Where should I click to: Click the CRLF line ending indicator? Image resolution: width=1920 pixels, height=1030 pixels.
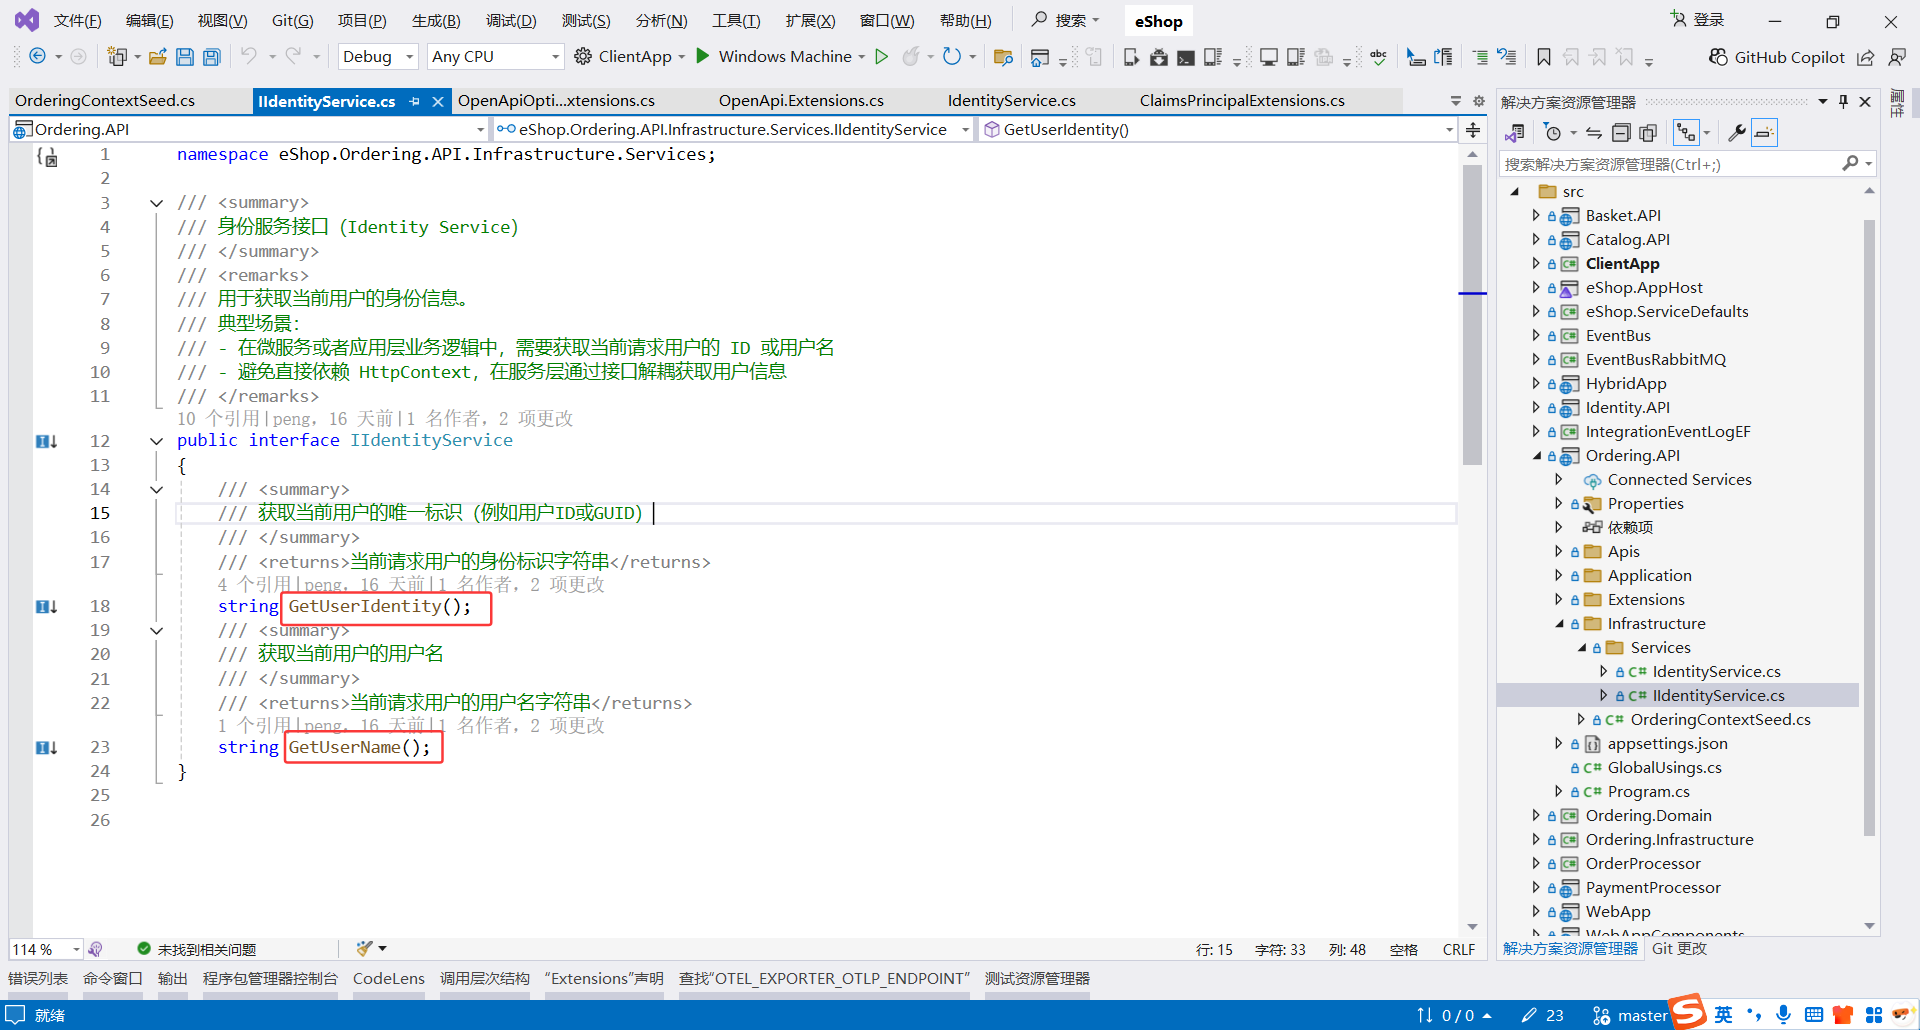click(1459, 950)
